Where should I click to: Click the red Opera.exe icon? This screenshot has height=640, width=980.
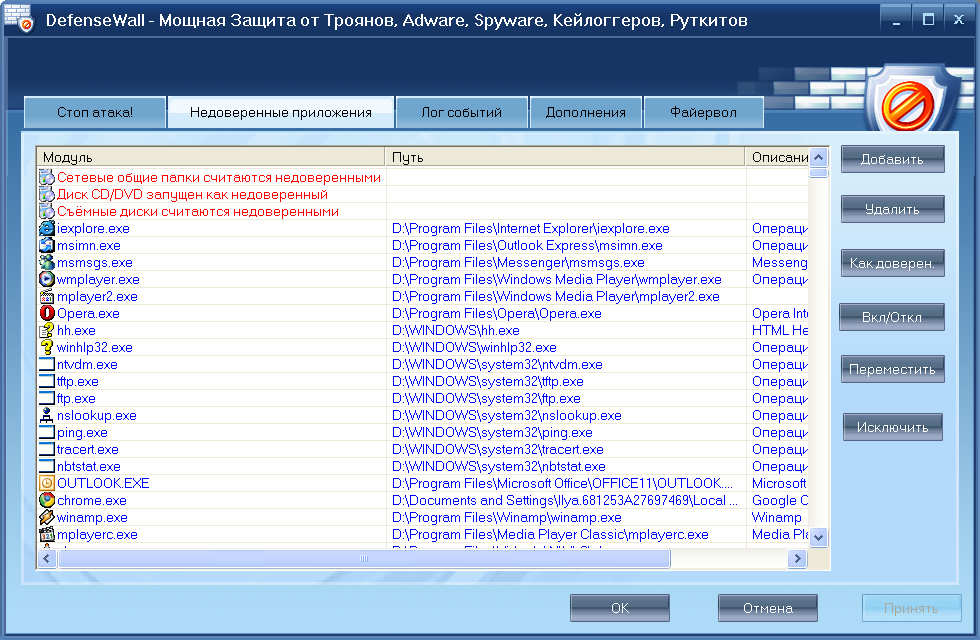[47, 313]
